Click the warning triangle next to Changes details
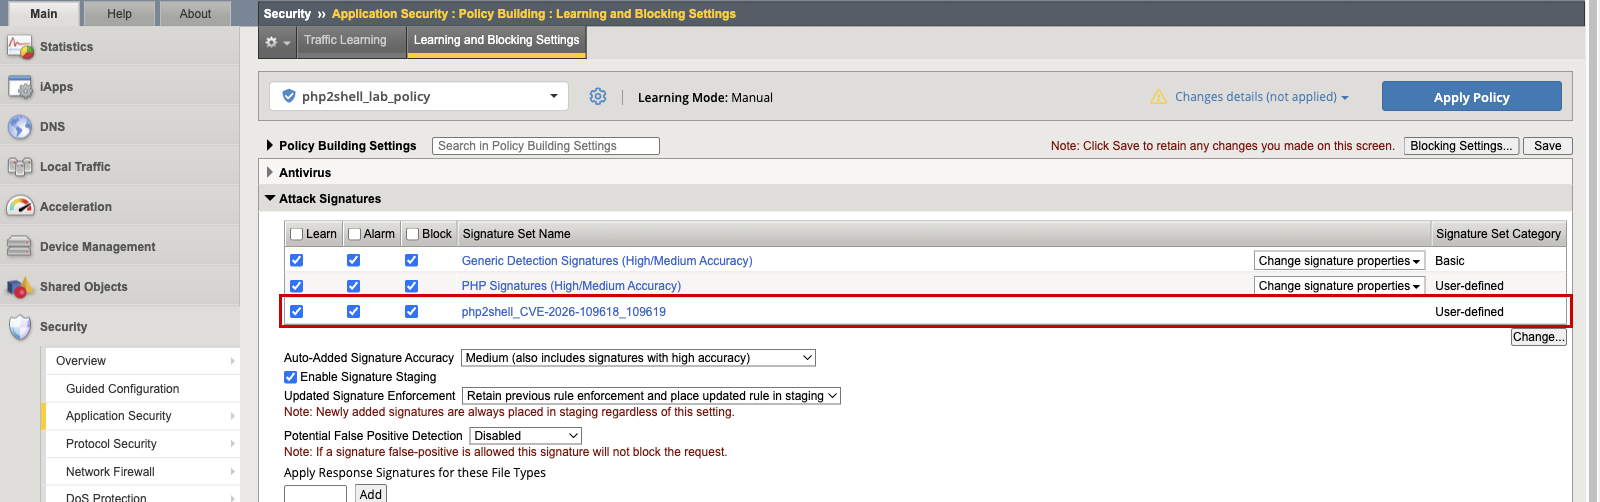 click(1159, 97)
